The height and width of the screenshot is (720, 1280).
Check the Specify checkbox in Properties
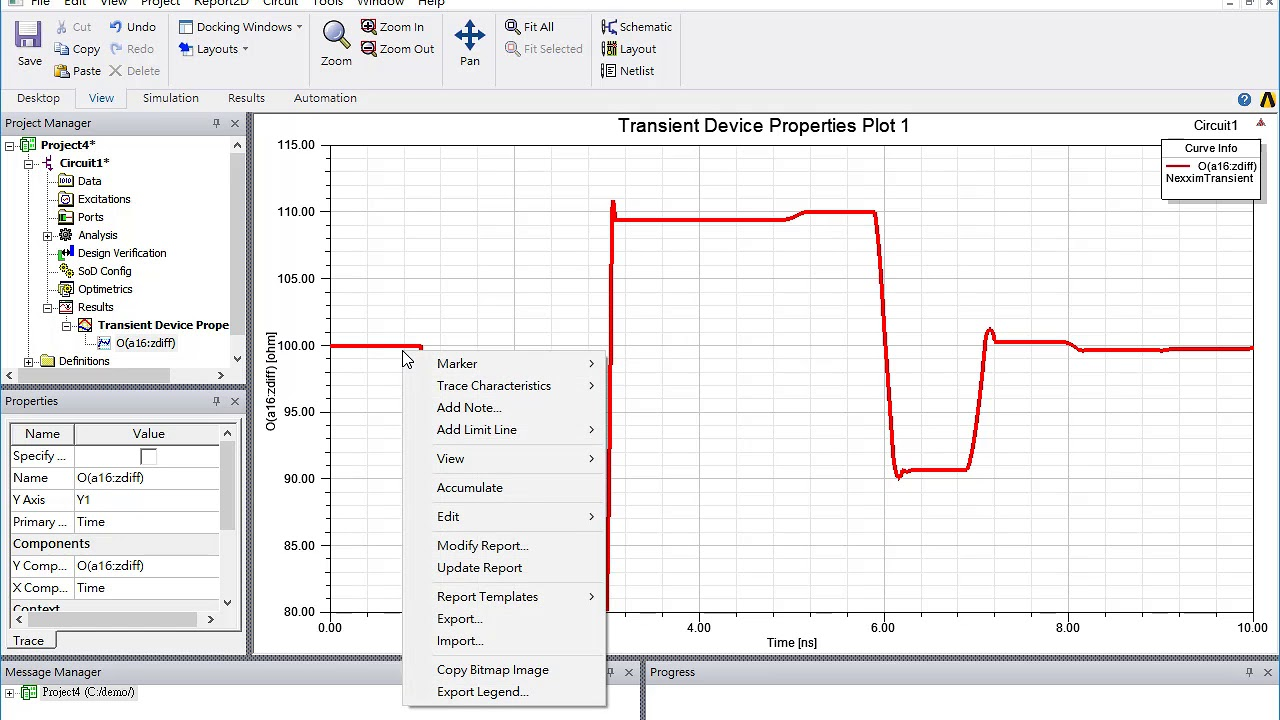(x=148, y=455)
